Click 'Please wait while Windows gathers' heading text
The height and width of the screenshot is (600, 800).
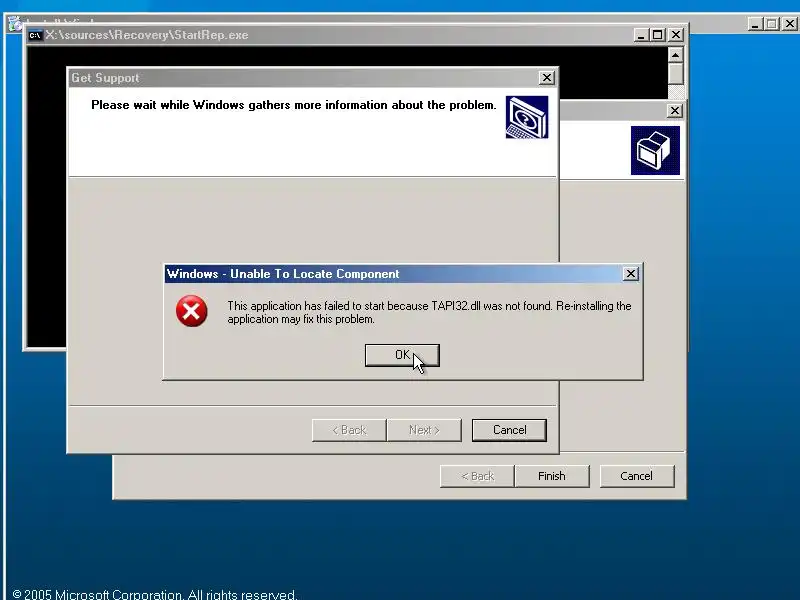click(293, 105)
